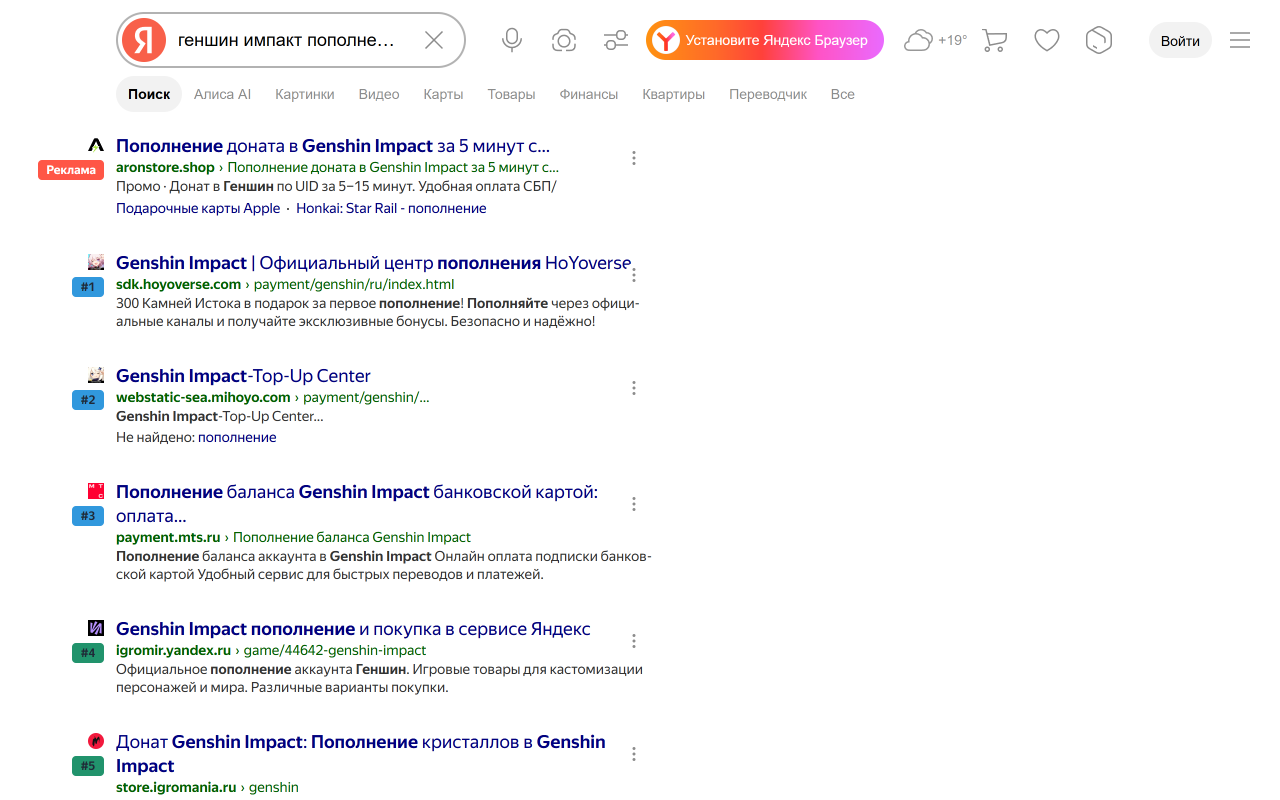Screen dimensions: 1280x800
Task: Click the Войти login button
Action: click(1181, 40)
